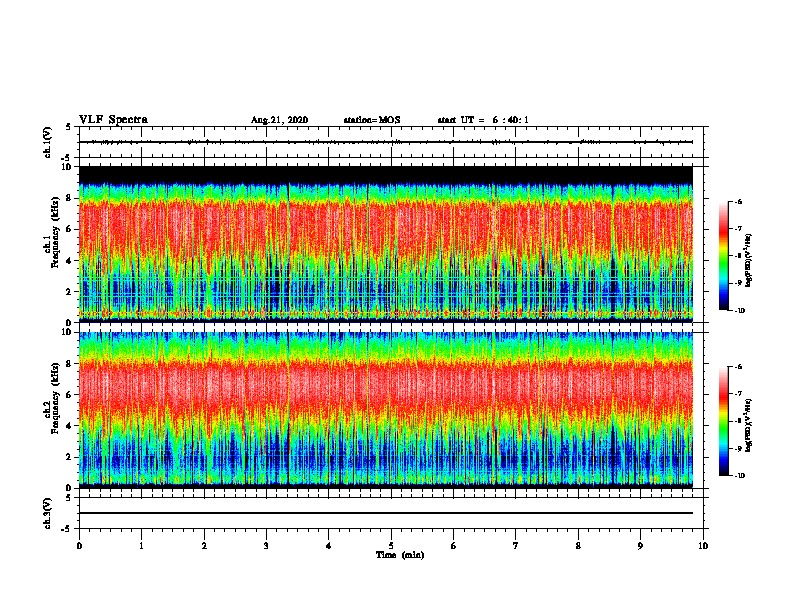Click the ch.1 waveform trace panel
792x612 pixels.
391,142
